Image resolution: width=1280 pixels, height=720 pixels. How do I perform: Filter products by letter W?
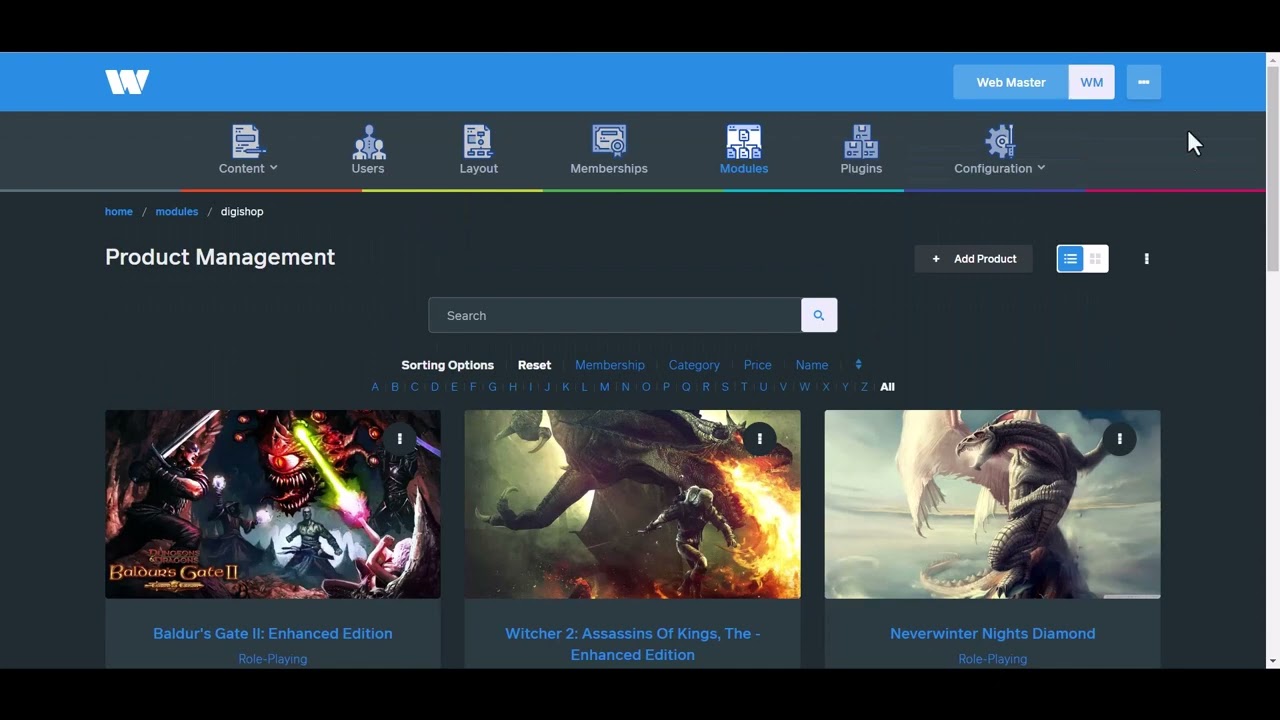805,387
